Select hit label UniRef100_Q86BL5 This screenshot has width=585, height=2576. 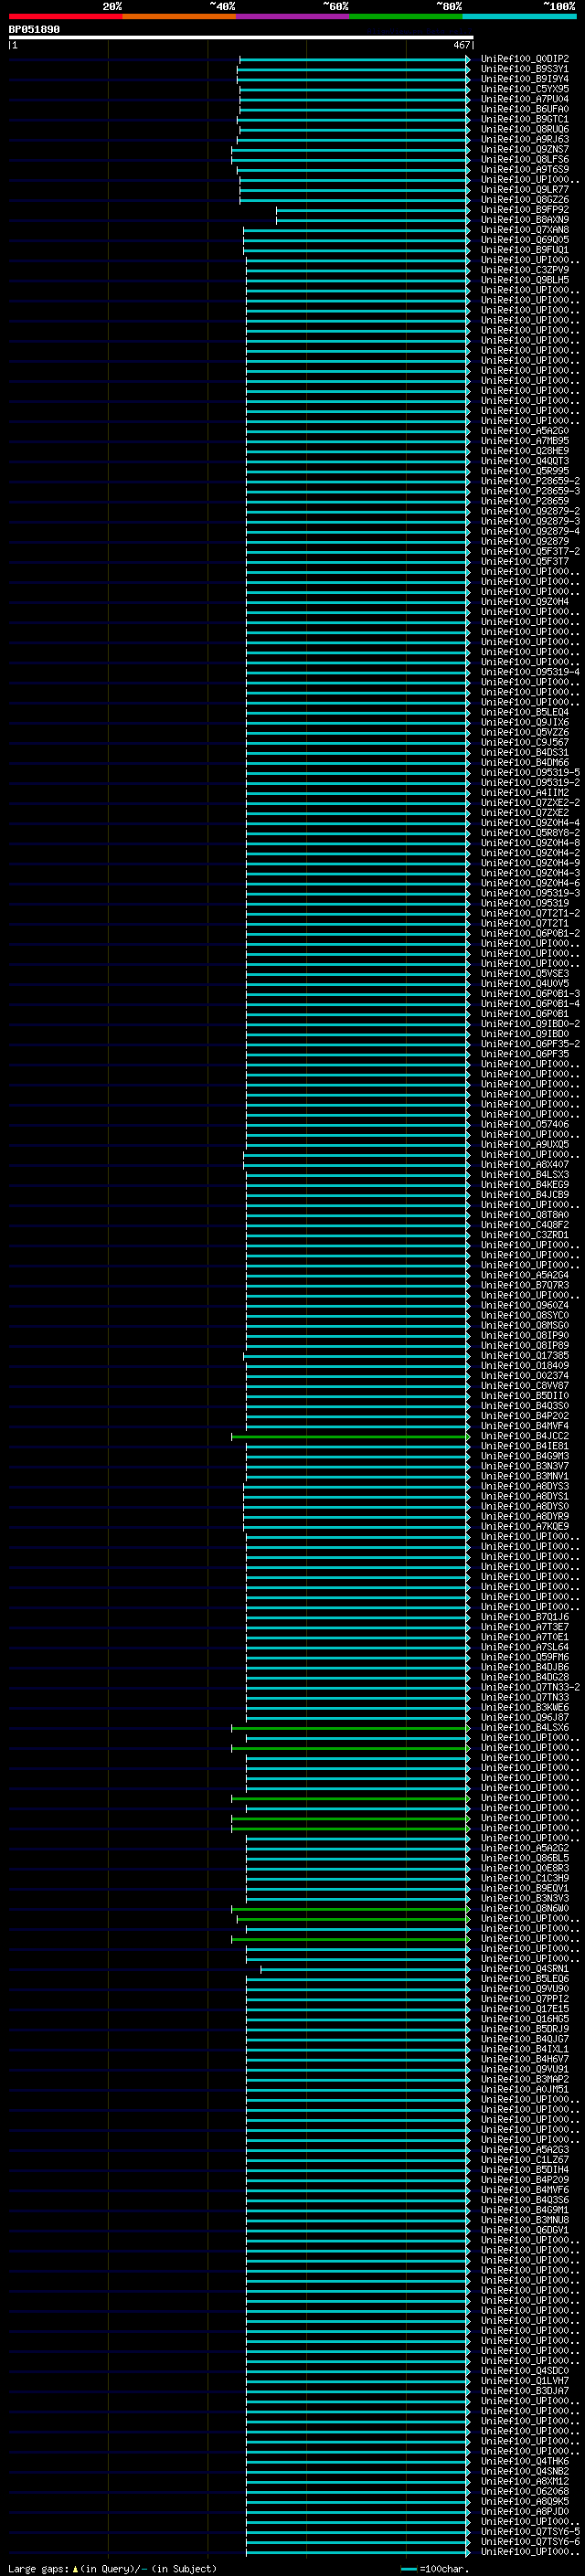525,1858
